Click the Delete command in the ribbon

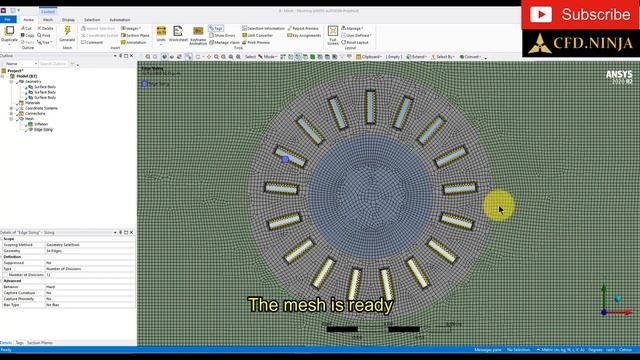45,28
